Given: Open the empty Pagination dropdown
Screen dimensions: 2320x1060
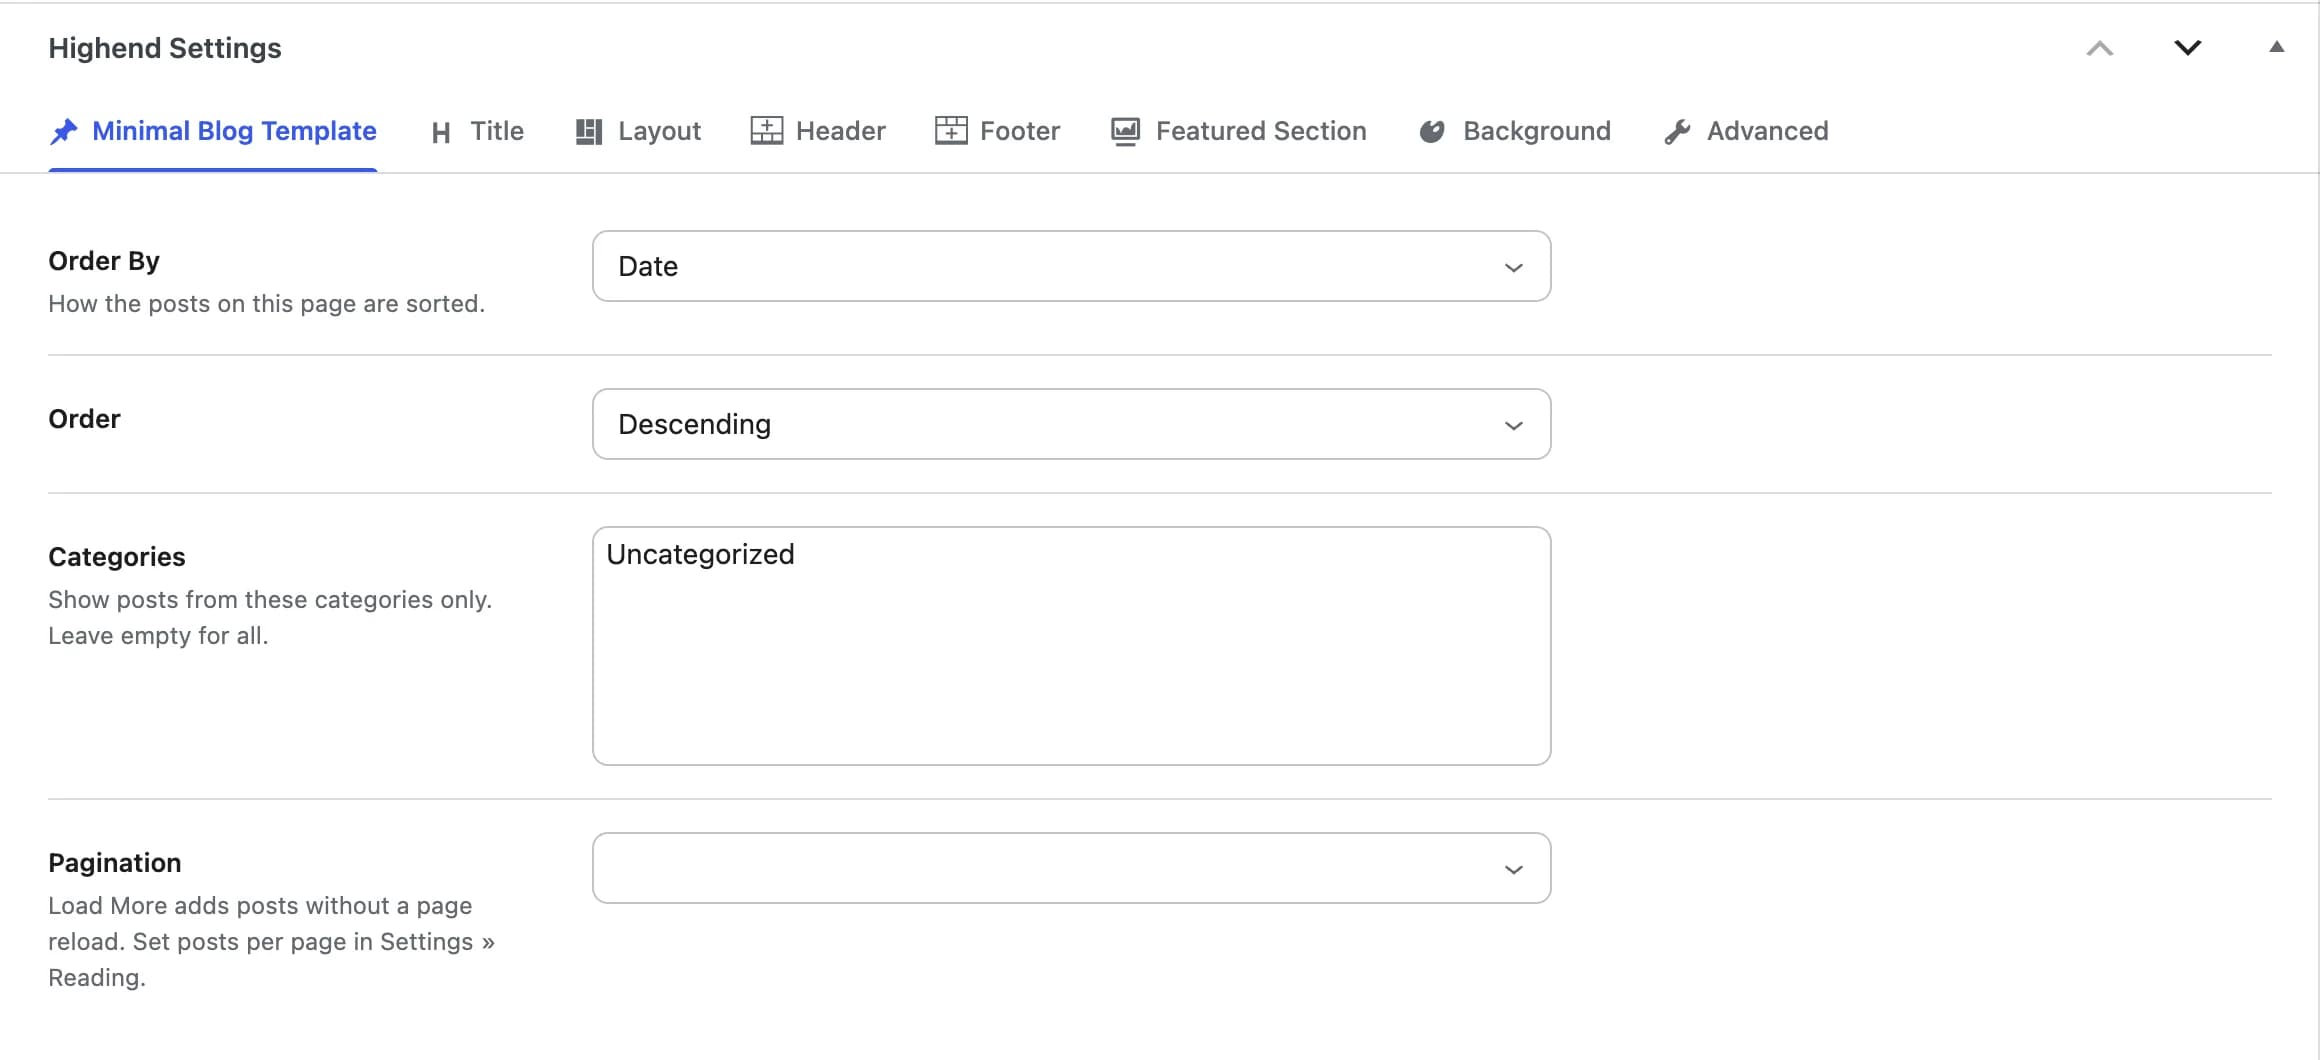Looking at the screenshot, I should pyautogui.click(x=1072, y=868).
